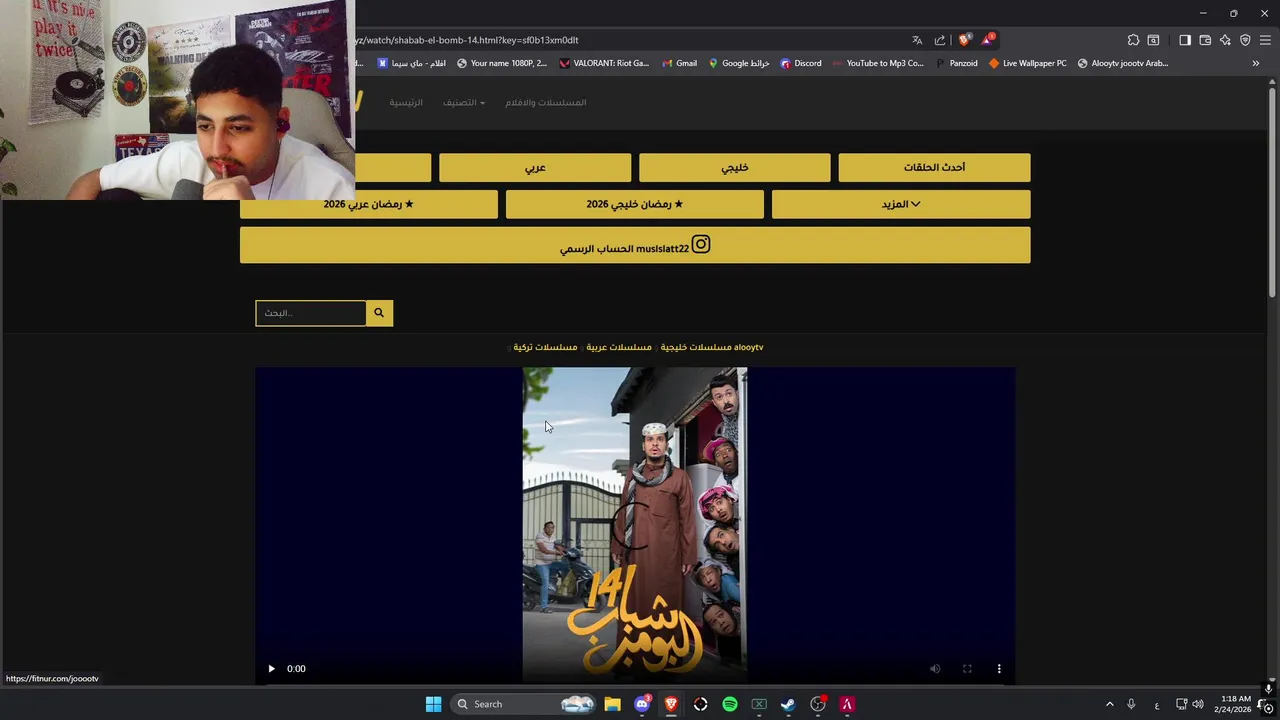The height and width of the screenshot is (720, 1280).
Task: Click the Instagram icon in the yellow banner
Action: [x=701, y=244]
